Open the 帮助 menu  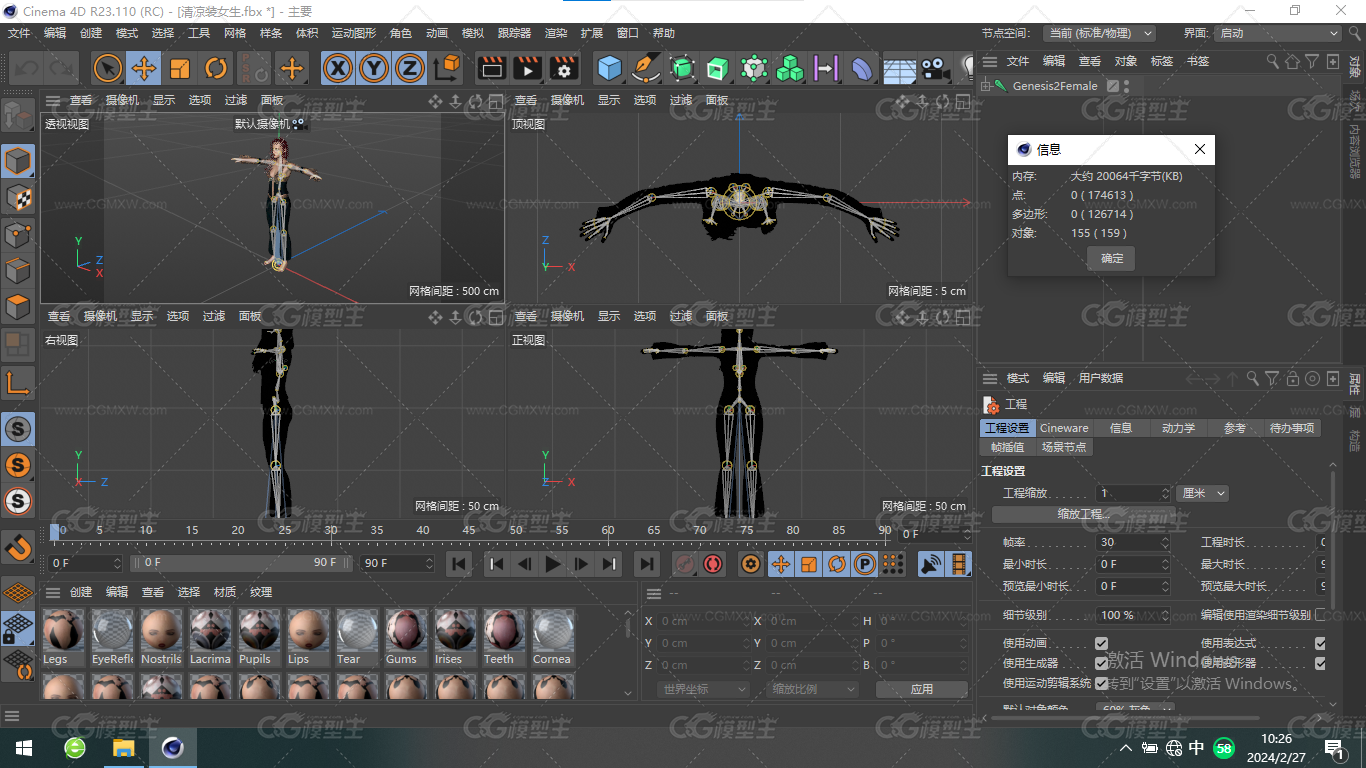tap(664, 33)
